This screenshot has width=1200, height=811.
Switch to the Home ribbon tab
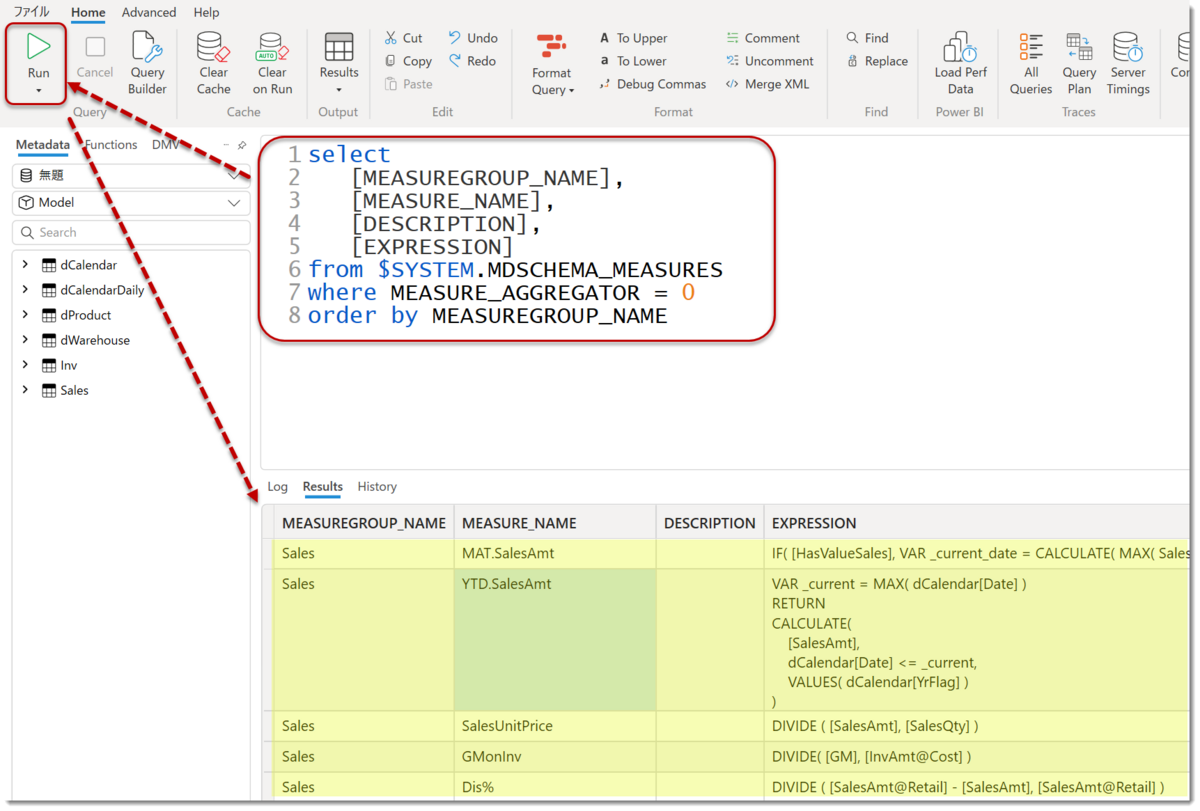88,13
